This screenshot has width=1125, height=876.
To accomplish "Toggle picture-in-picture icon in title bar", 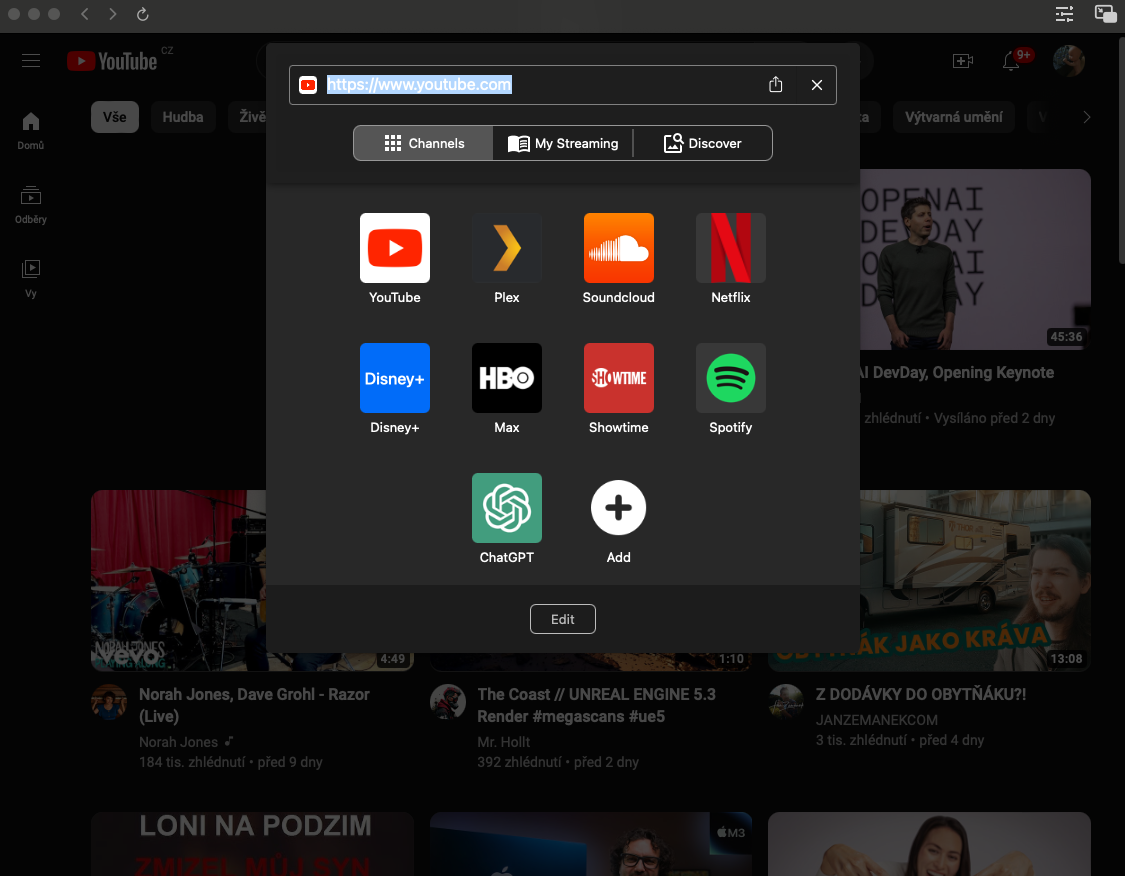I will [x=1105, y=14].
